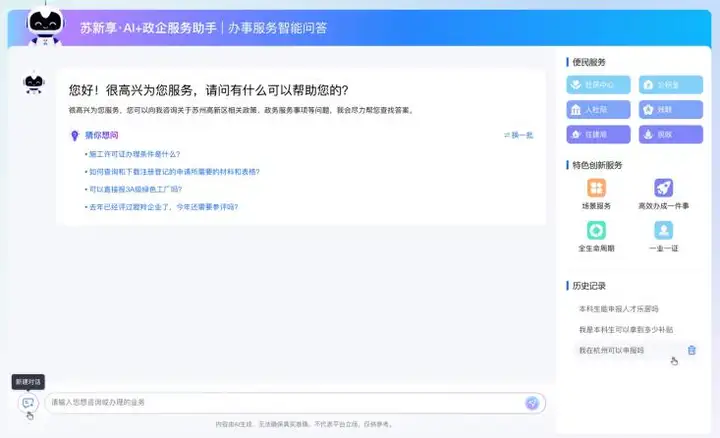
Task: Select question about 可以直接报3A级绿色工厂吗
Action: coord(135,189)
